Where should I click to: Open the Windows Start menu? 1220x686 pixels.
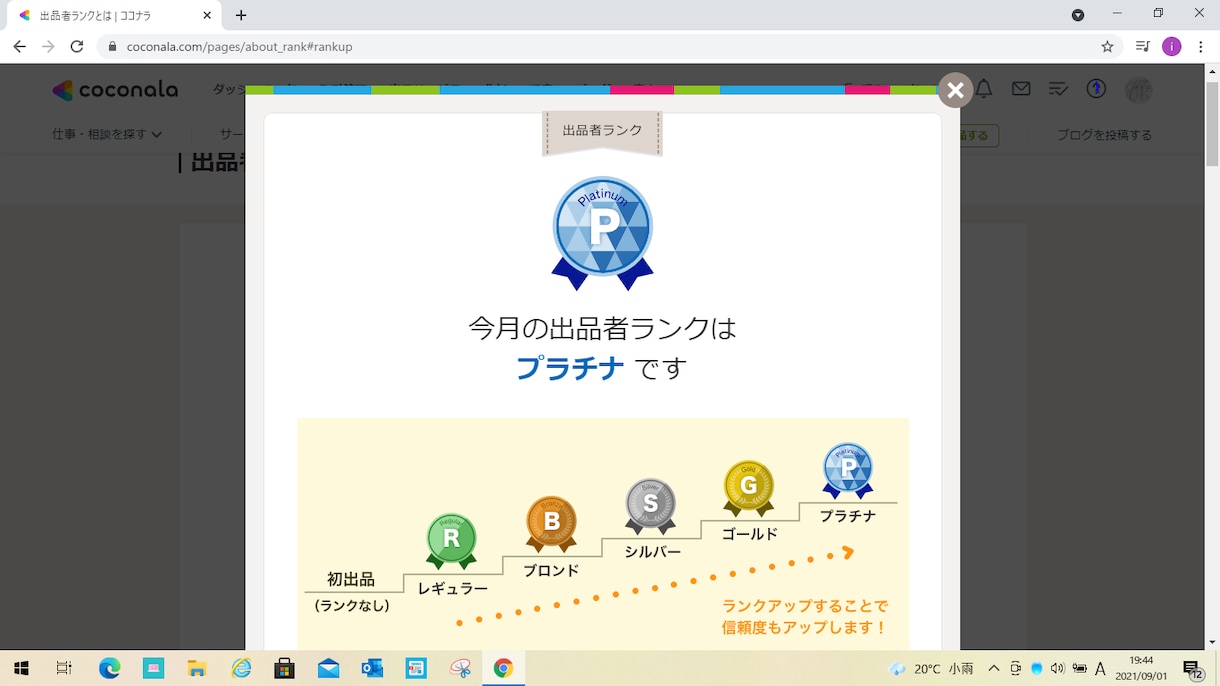20,668
